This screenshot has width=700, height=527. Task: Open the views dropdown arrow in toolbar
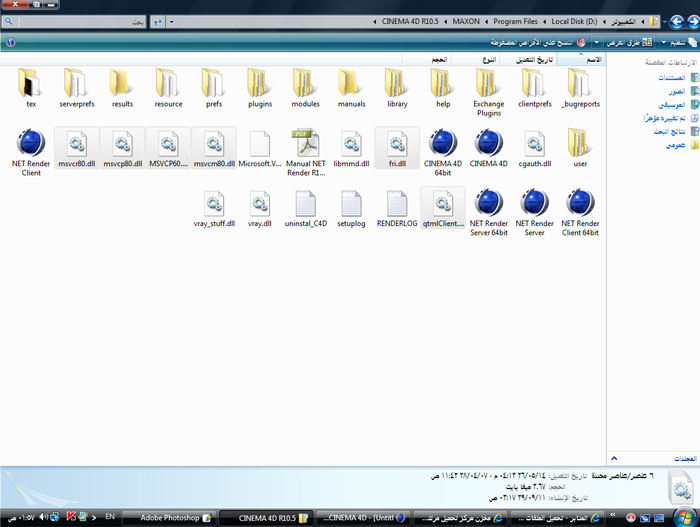click(x=596, y=42)
